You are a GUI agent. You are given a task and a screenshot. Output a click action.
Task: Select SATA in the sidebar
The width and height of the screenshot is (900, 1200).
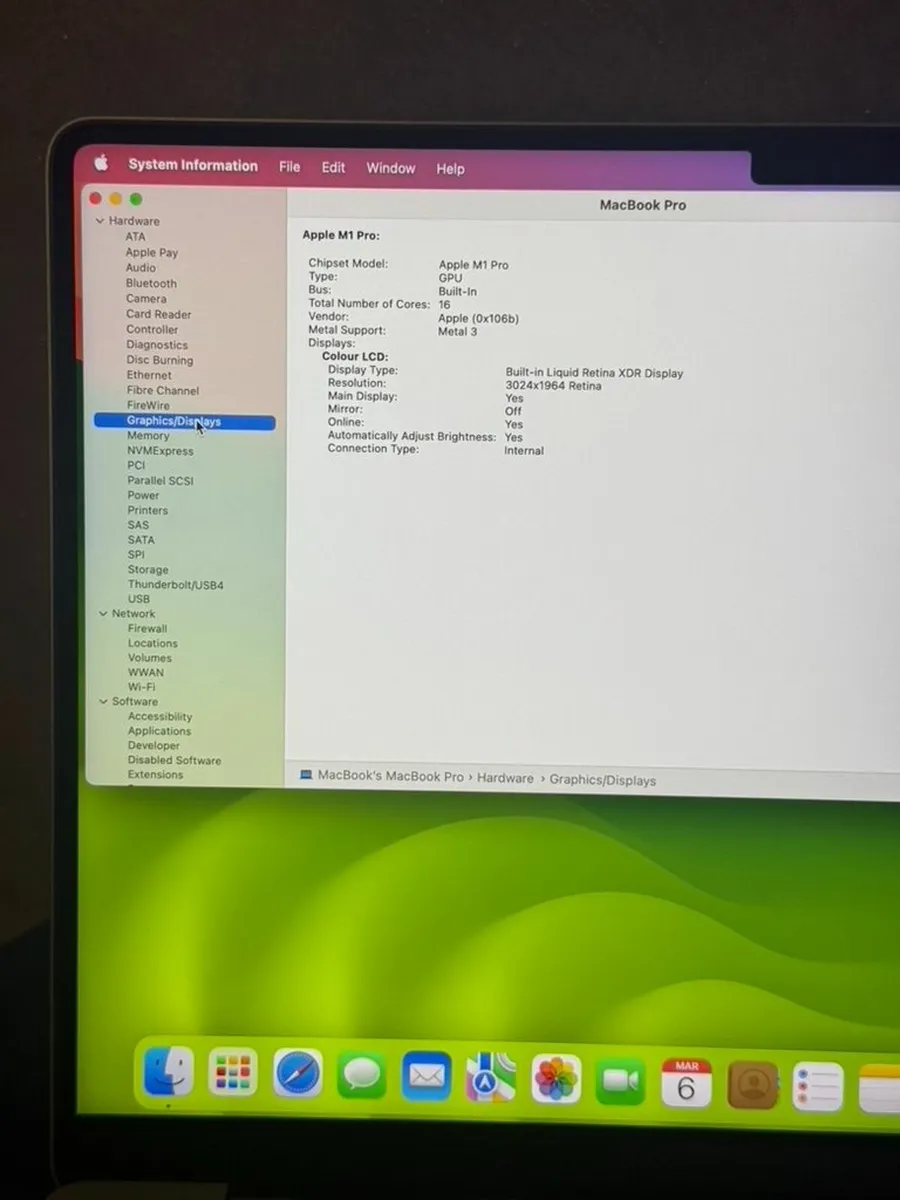tap(141, 540)
